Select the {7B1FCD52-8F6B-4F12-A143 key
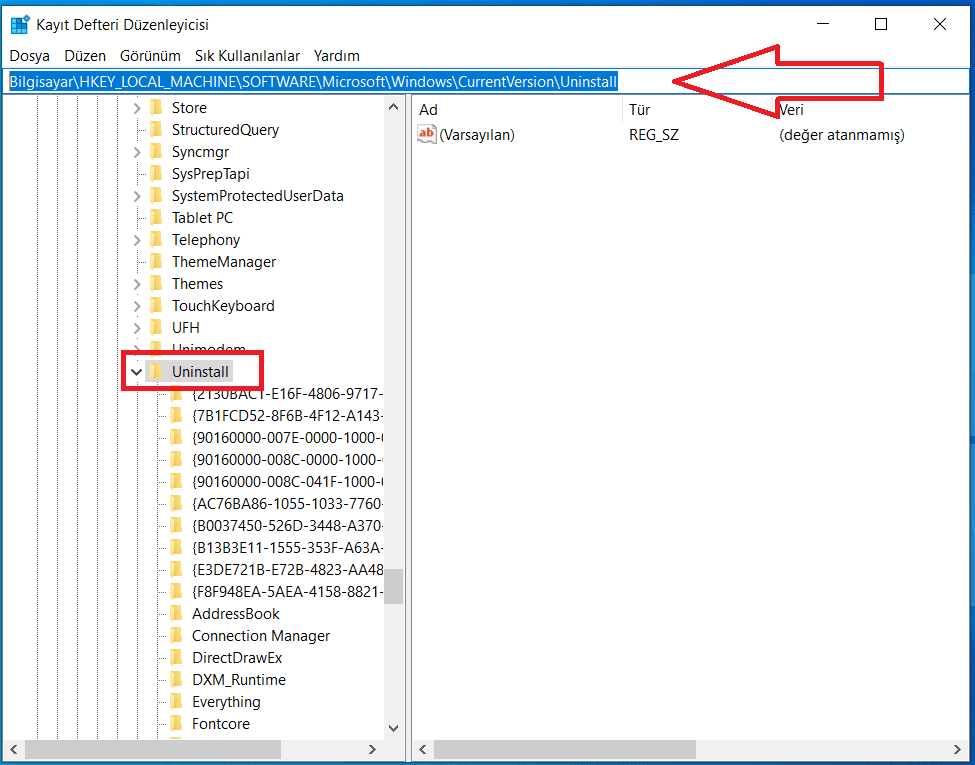 click(x=287, y=416)
